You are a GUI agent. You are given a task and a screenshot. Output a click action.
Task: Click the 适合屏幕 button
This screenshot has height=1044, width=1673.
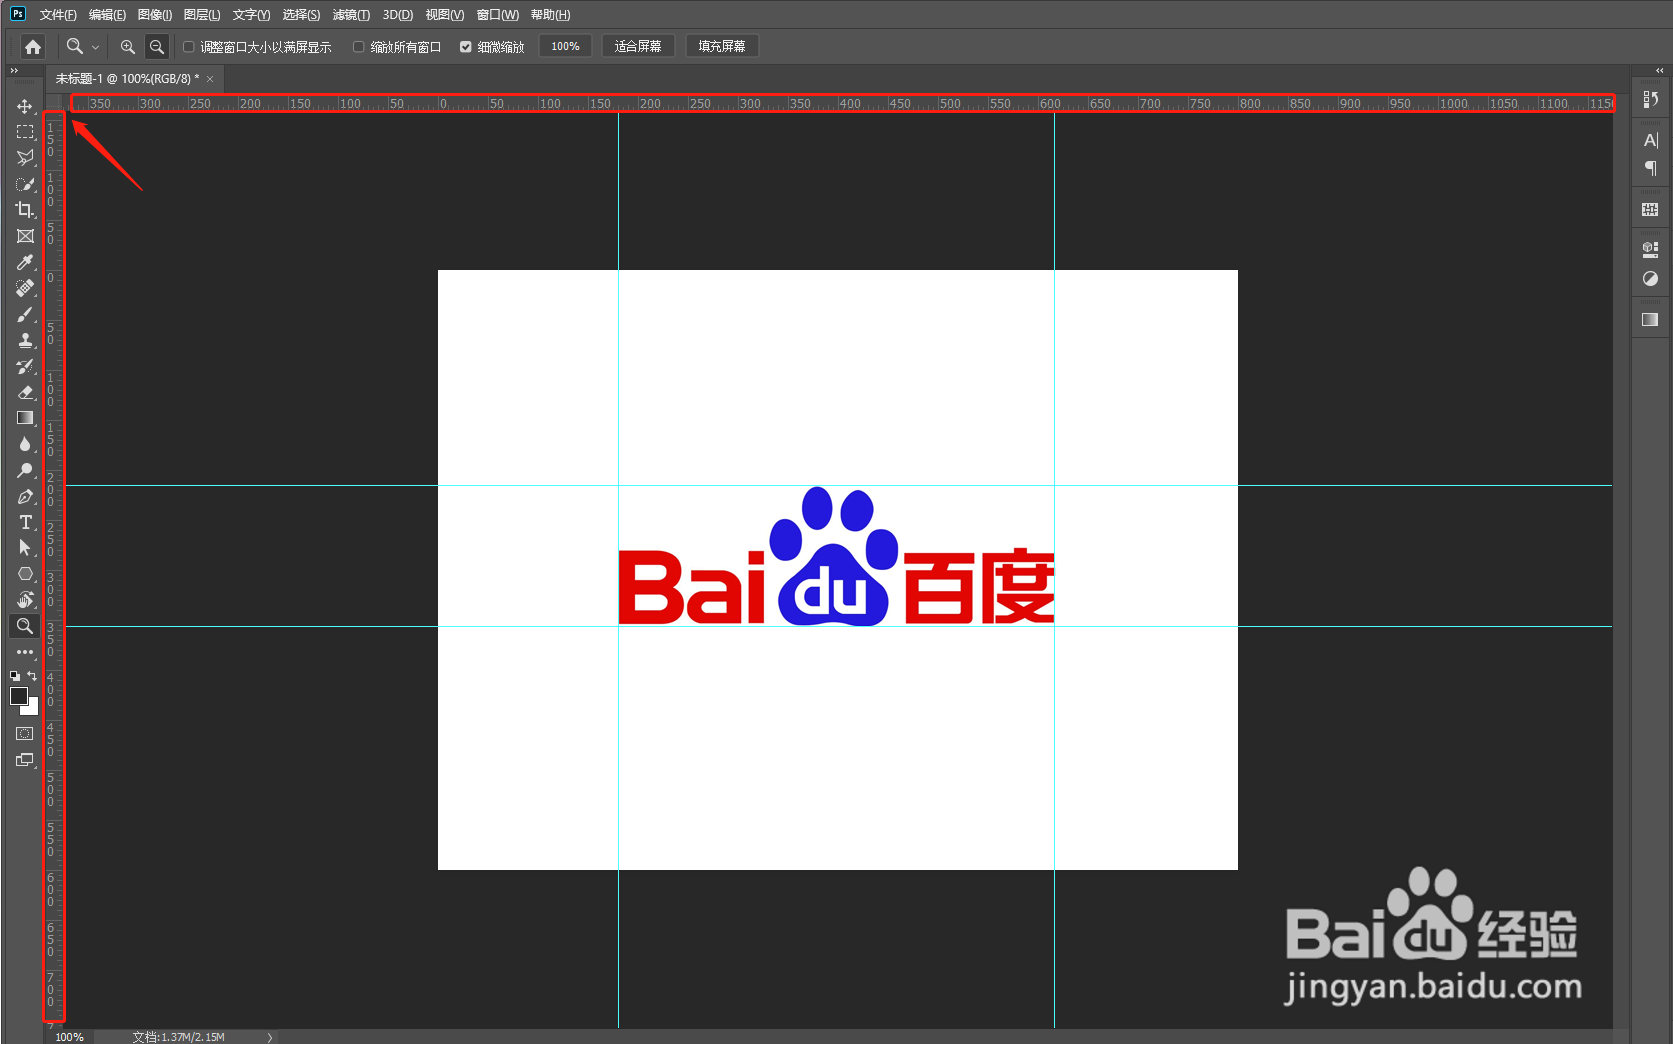point(638,46)
